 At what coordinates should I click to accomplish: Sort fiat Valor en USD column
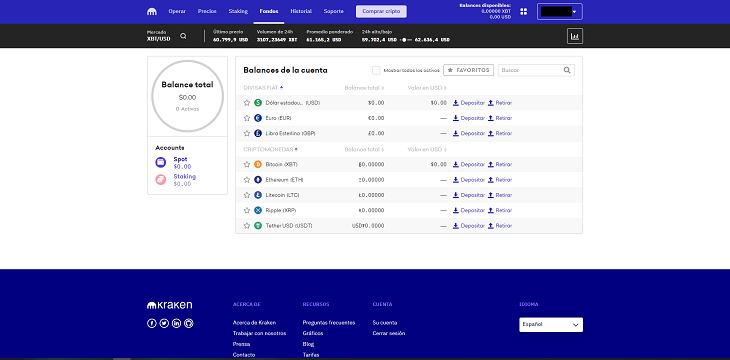tap(427, 88)
